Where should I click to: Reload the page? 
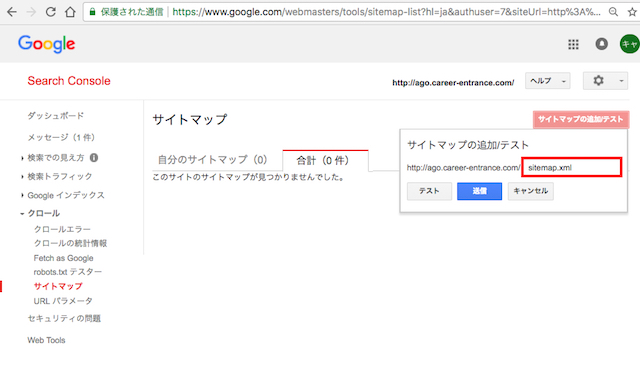pyautogui.click(x=51, y=12)
